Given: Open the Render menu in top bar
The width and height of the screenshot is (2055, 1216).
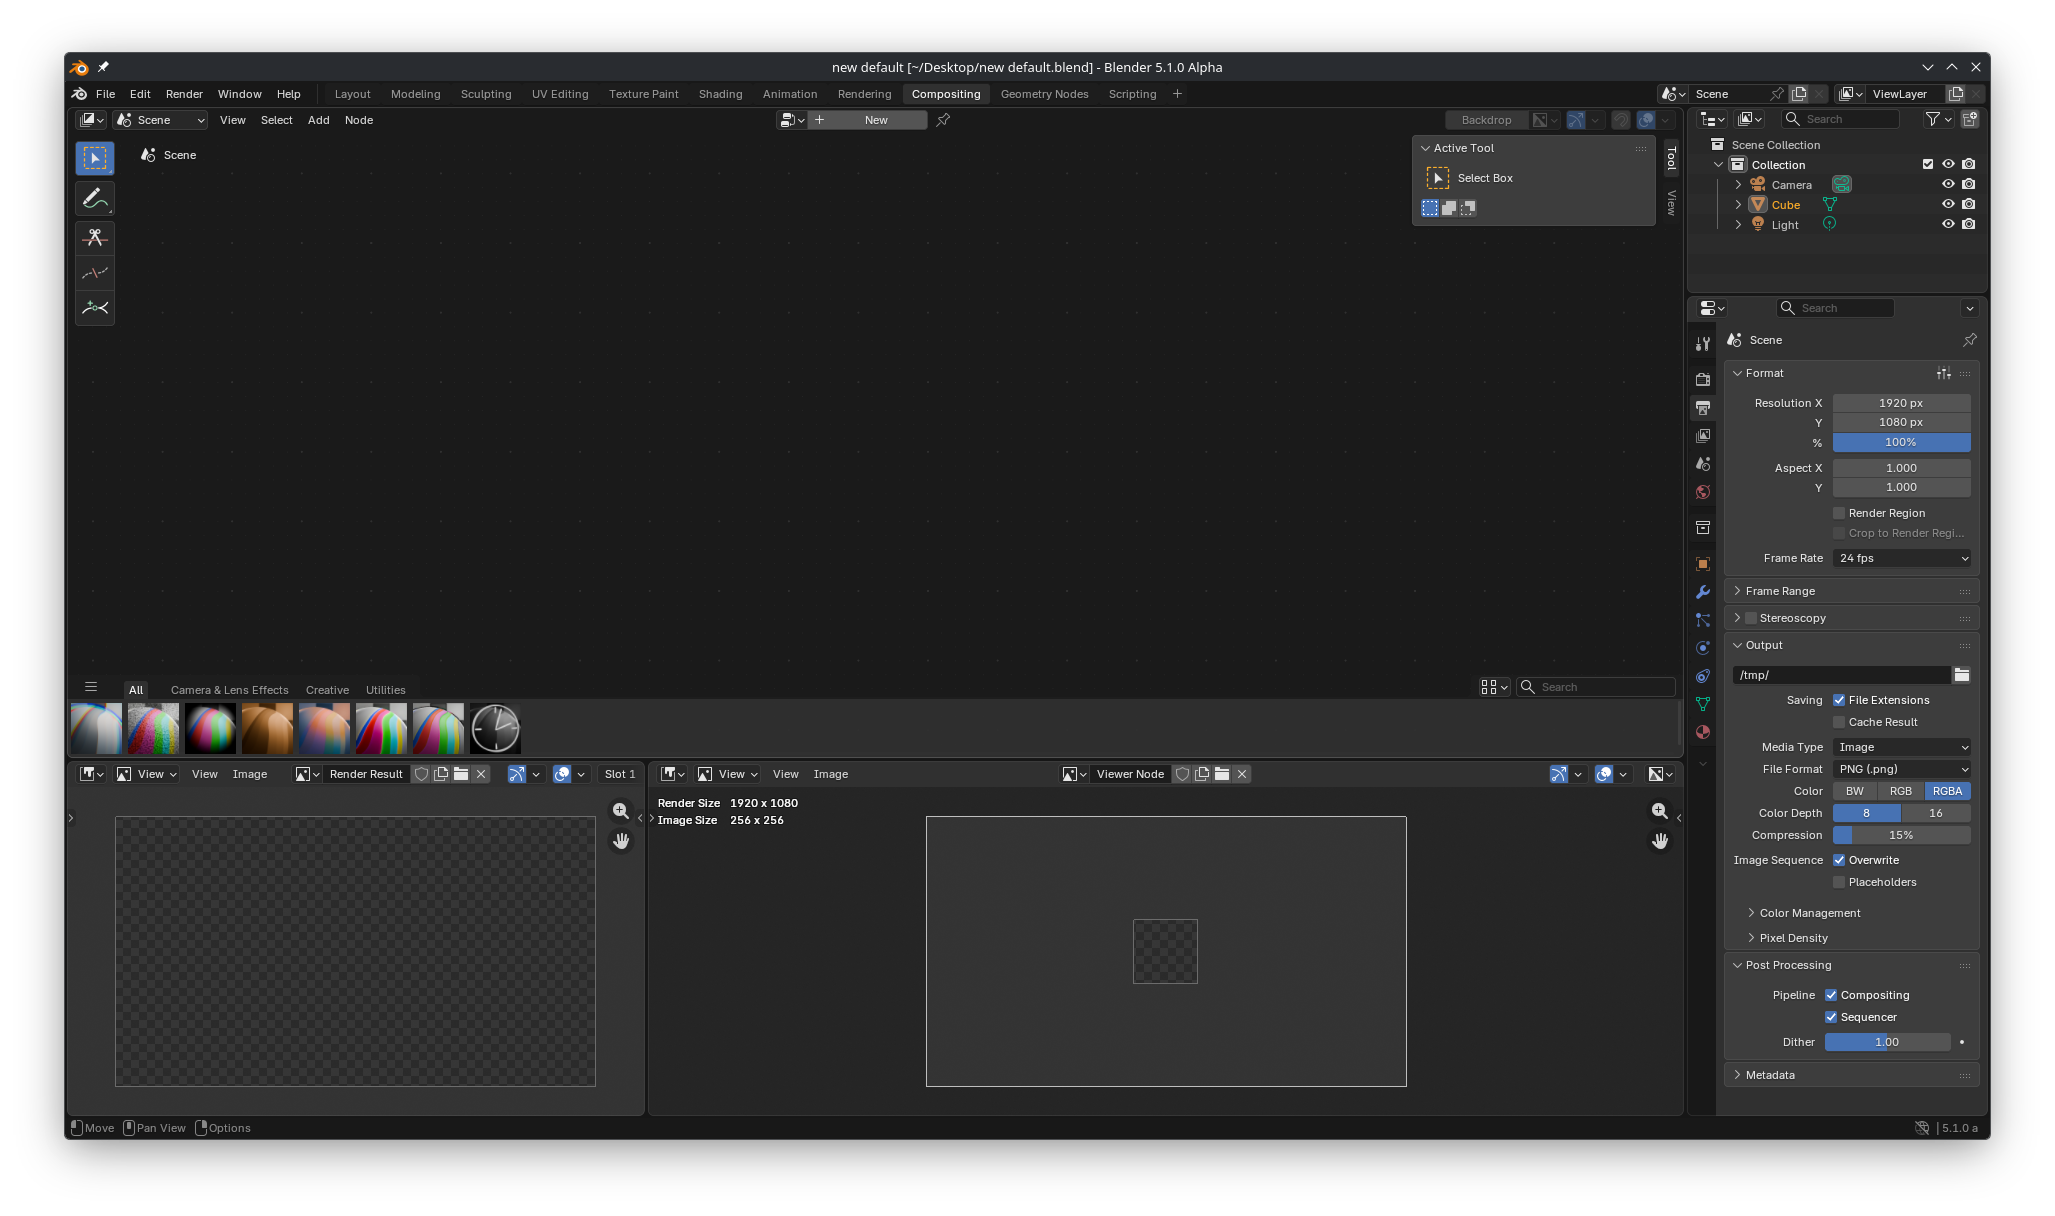Looking at the screenshot, I should click(x=184, y=94).
